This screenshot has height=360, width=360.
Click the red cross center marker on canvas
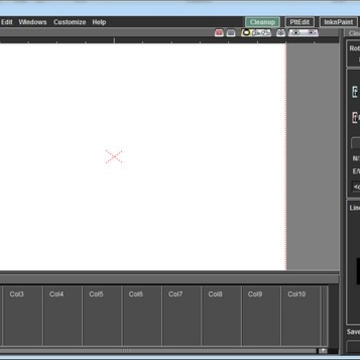(x=114, y=157)
